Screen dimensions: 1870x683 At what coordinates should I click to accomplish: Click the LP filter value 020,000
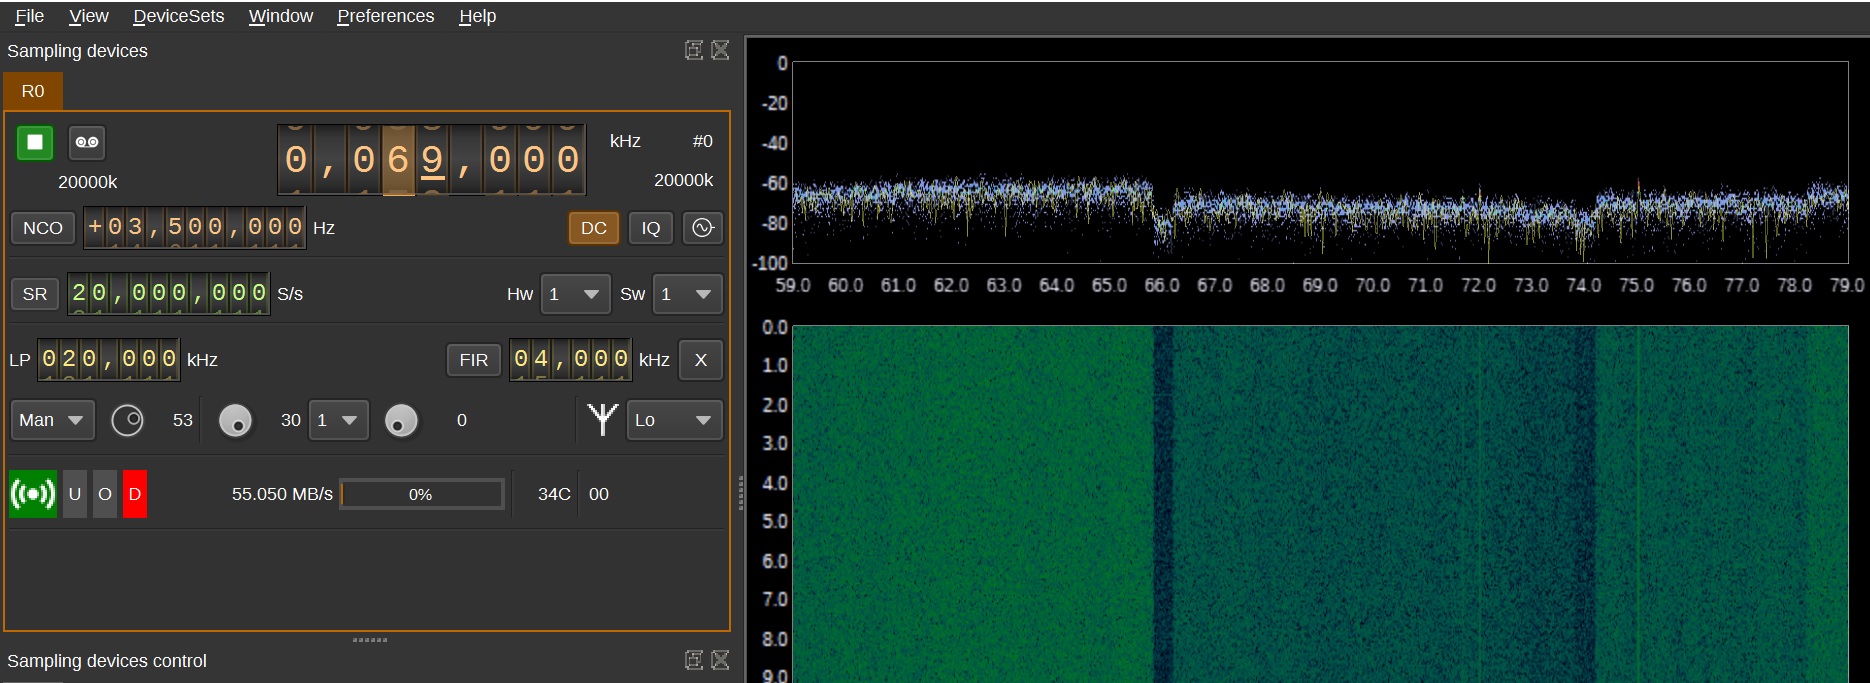(x=109, y=359)
